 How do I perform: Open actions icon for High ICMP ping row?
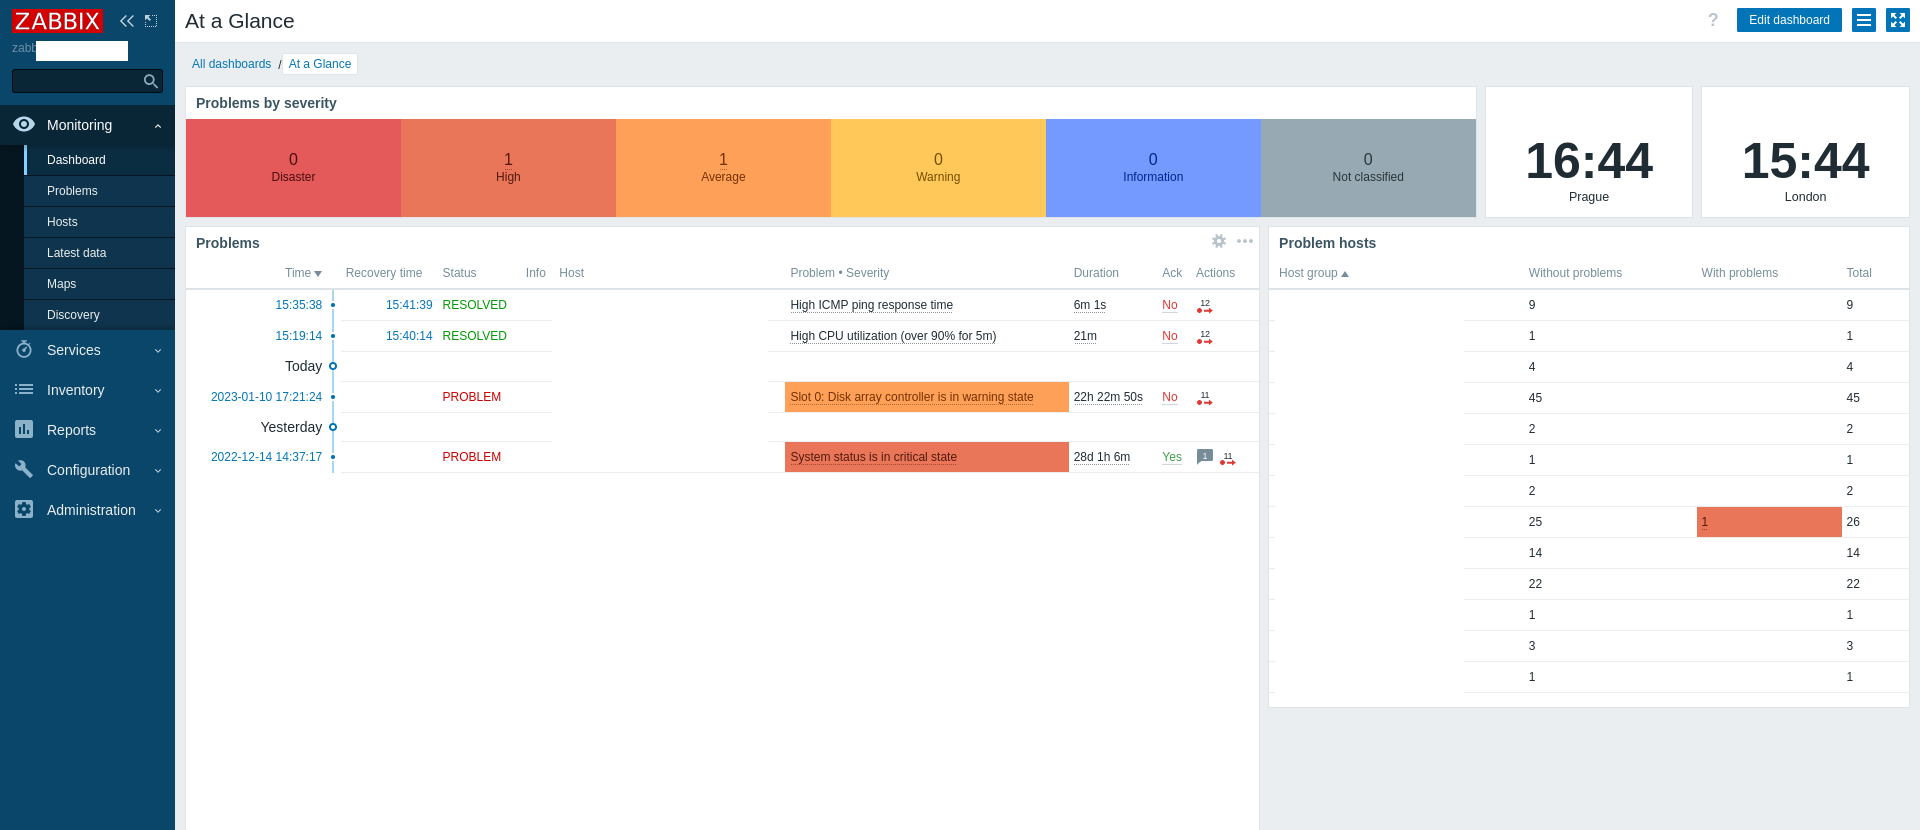coord(1205,306)
